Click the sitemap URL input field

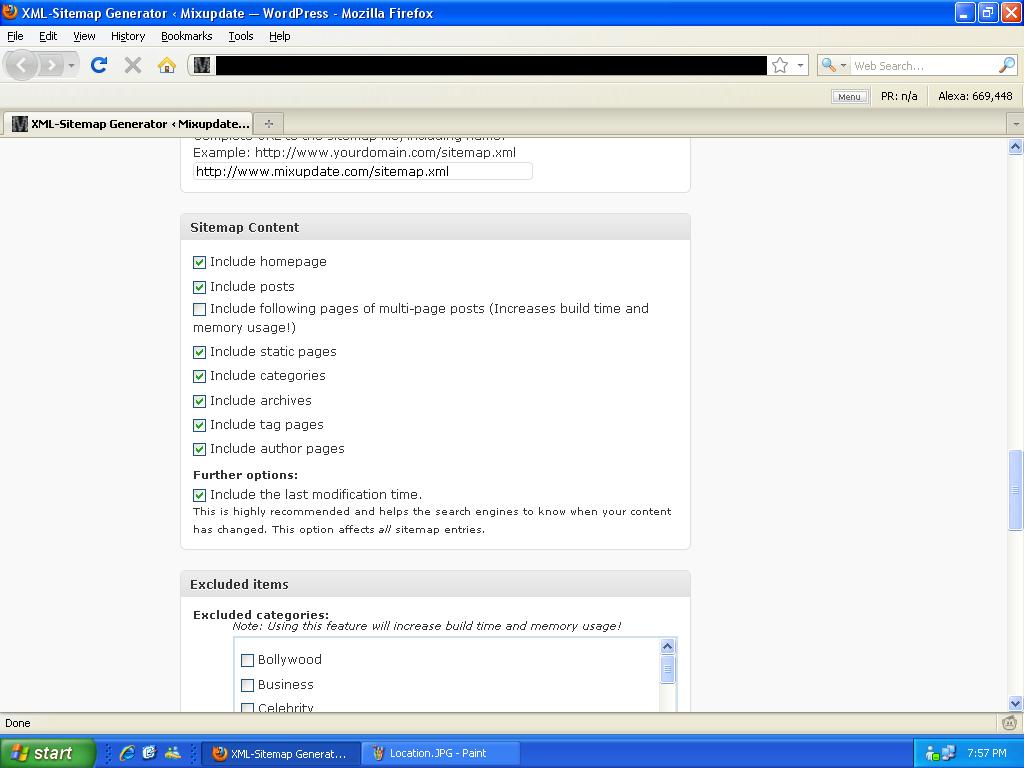(x=362, y=172)
